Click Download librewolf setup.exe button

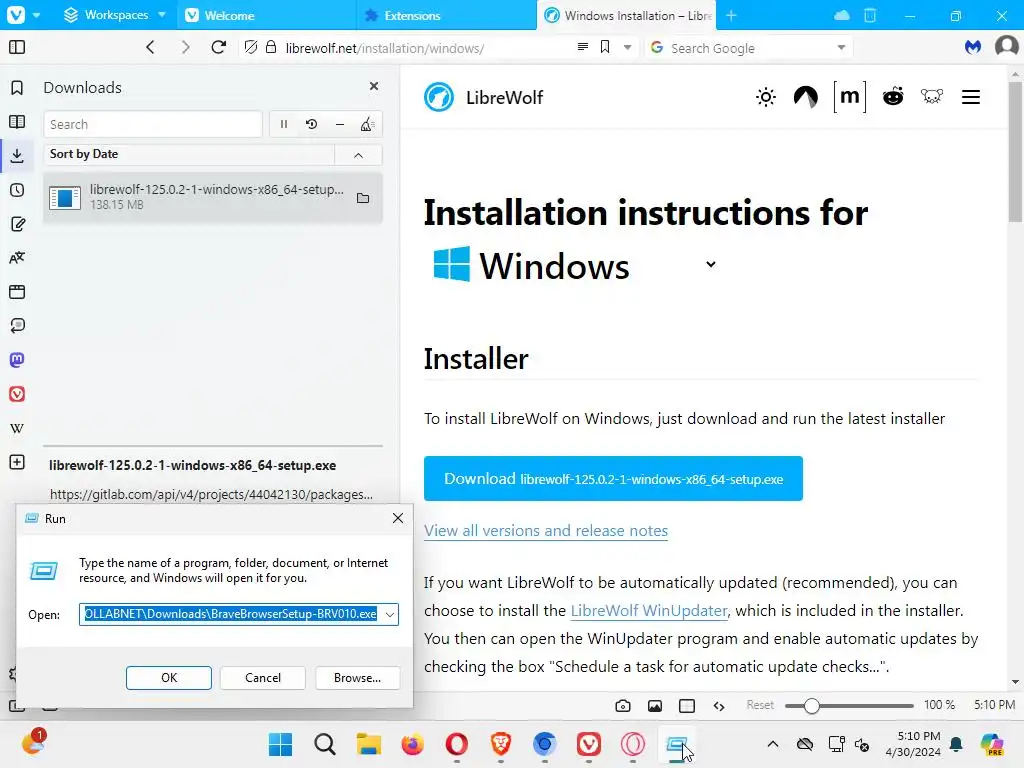613,479
